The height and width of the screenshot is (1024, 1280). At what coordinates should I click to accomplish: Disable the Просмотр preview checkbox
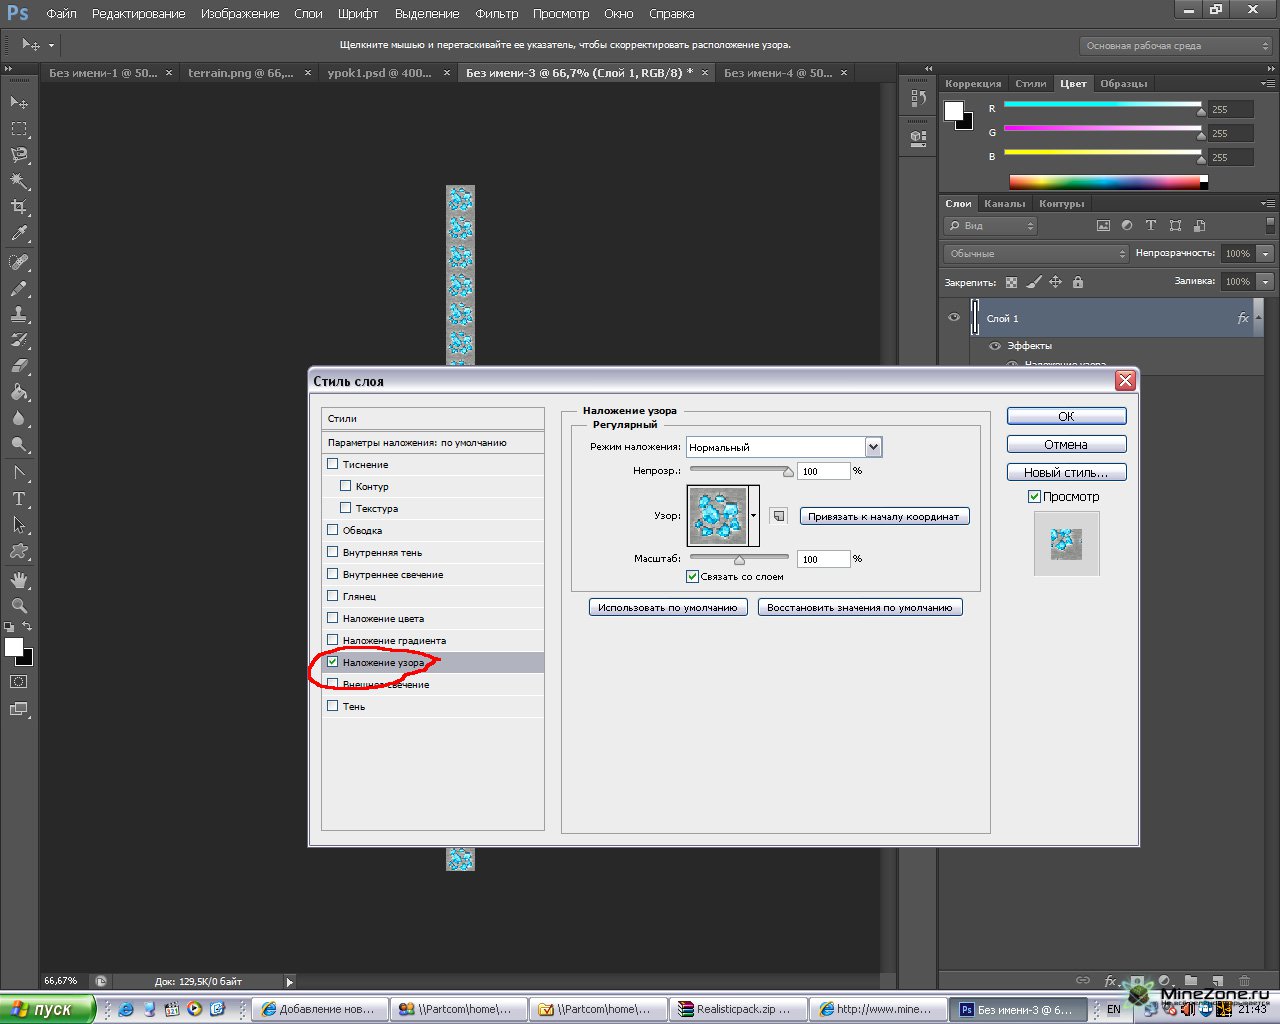(1034, 497)
